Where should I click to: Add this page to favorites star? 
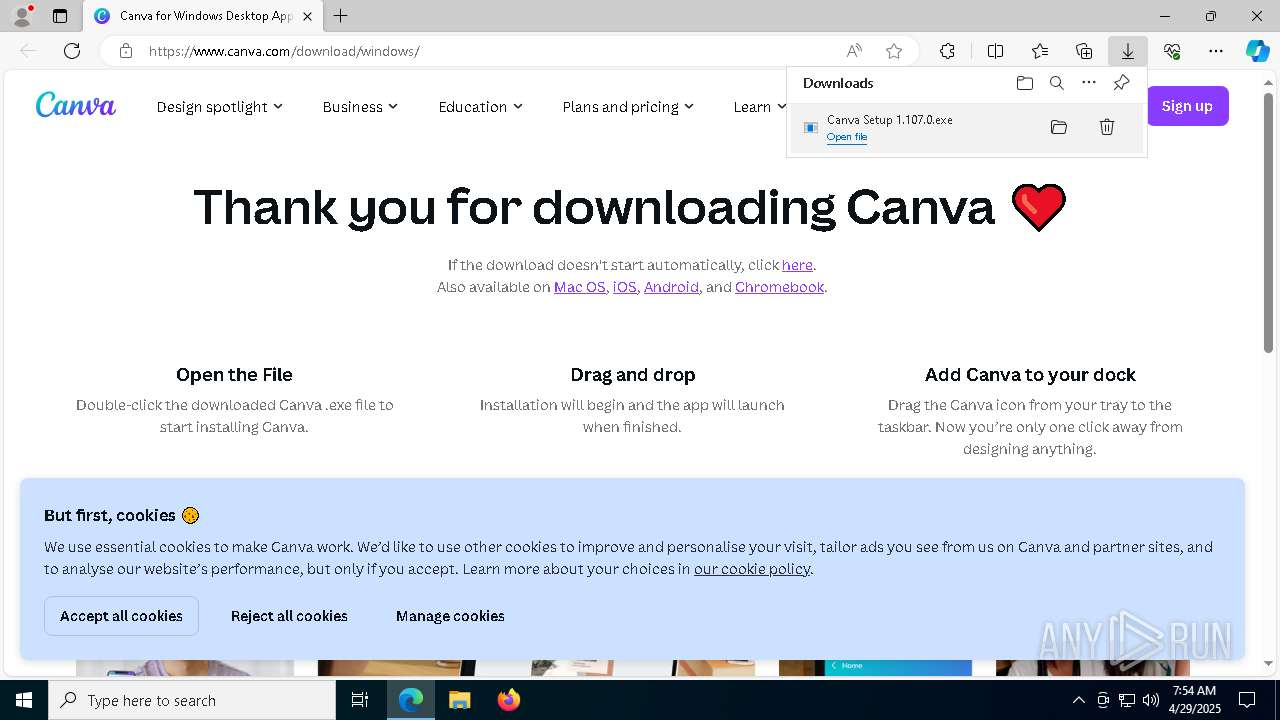coord(894,51)
